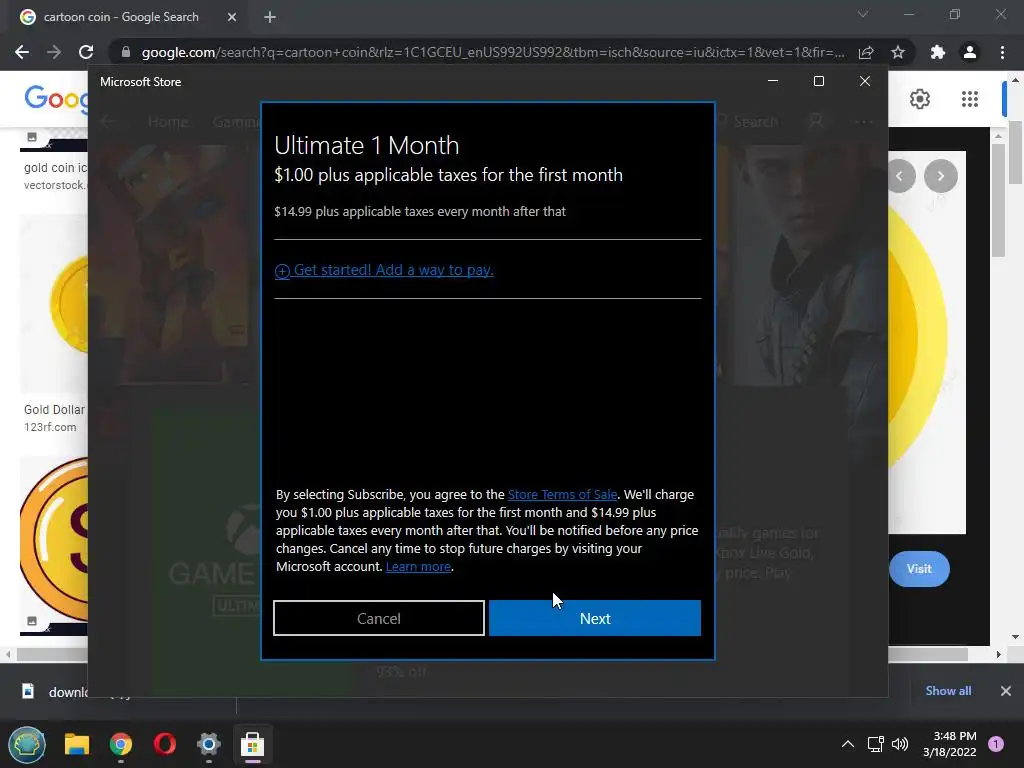This screenshot has height=768, width=1024.
Task: Click the site lock icon in address bar
Action: 126,52
